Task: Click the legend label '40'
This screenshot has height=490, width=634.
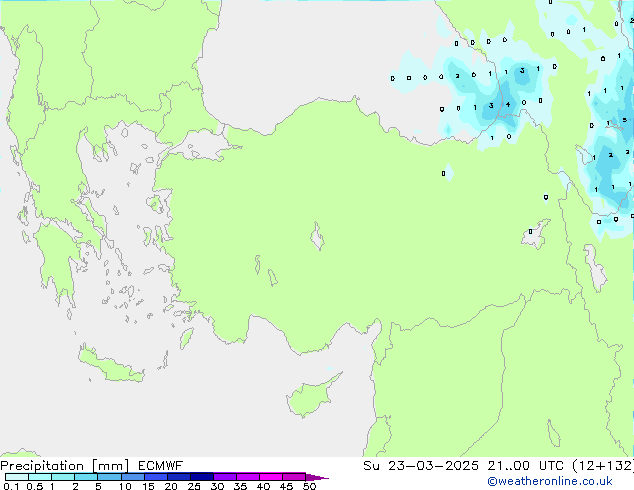Action: [263, 486]
